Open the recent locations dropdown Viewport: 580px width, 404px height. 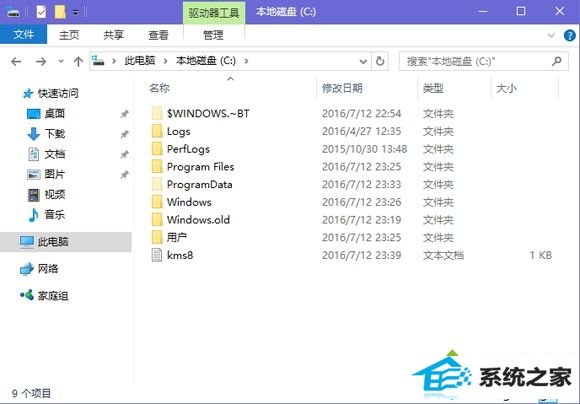pyautogui.click(x=61, y=61)
